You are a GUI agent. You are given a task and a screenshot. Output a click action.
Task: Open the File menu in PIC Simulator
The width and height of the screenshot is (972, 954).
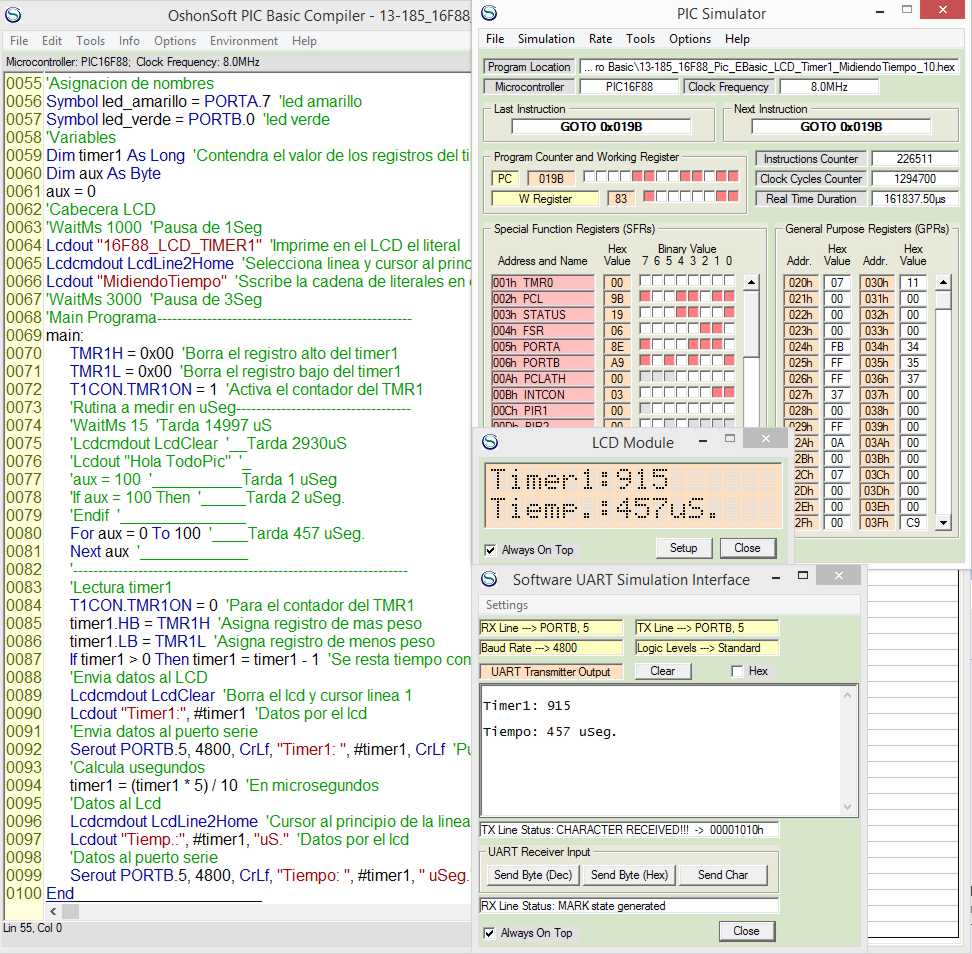tap(495, 39)
